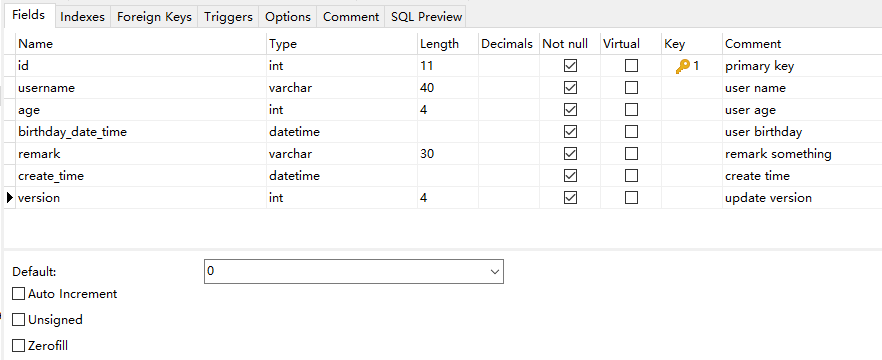Open the Triggers tab
Image resolution: width=882 pixels, height=360 pixels.
pos(228,17)
